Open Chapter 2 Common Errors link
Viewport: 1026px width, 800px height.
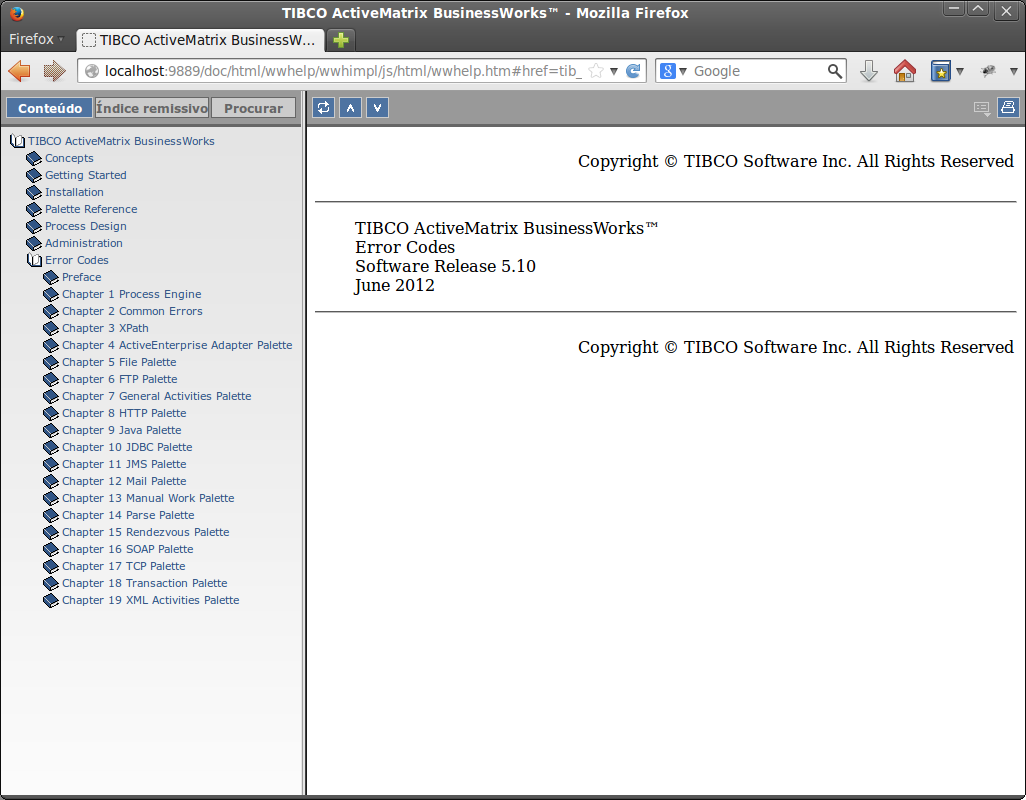[132, 311]
